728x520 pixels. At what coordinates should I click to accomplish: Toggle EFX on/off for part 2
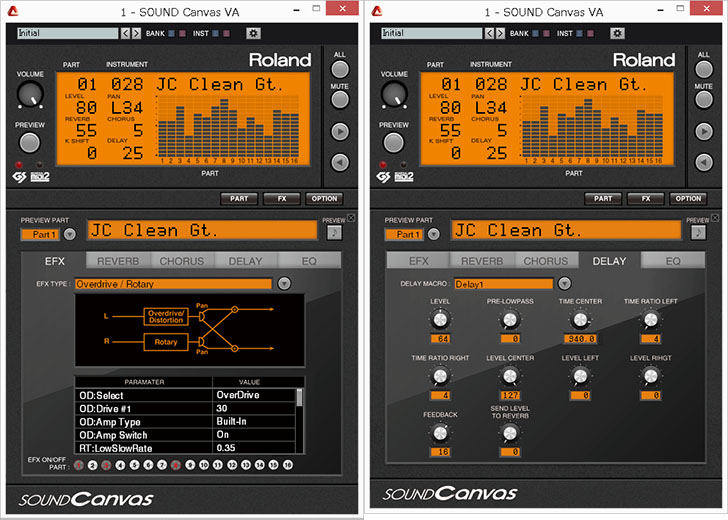[x=92, y=465]
